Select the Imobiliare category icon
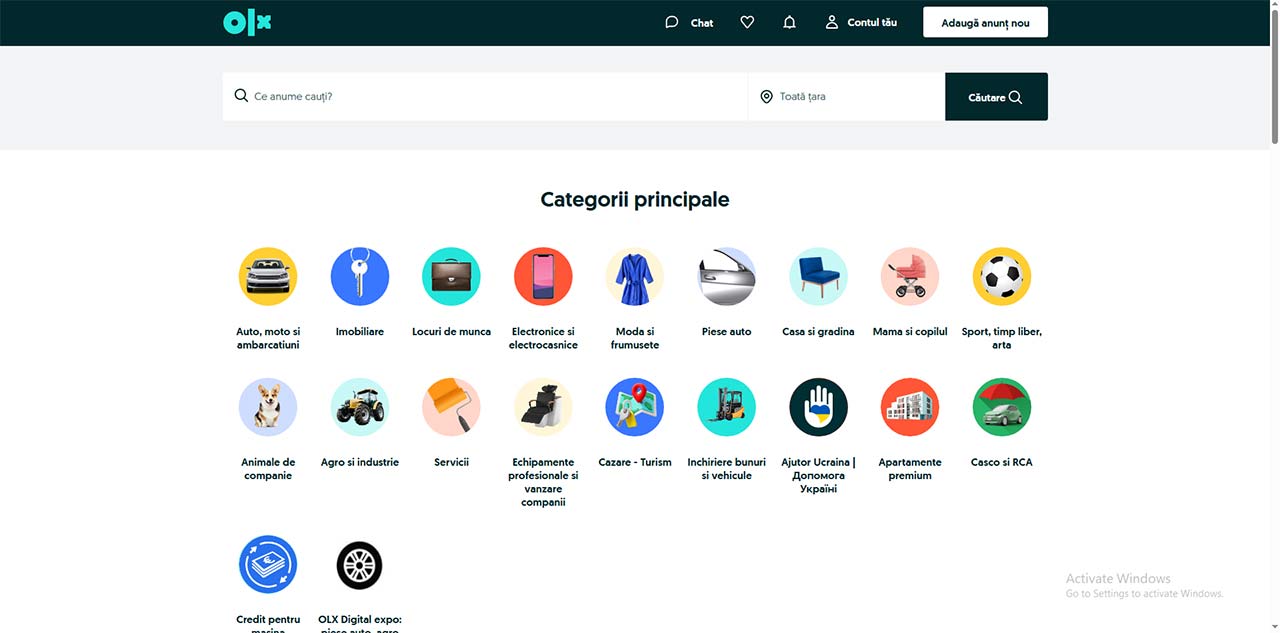 [359, 277]
